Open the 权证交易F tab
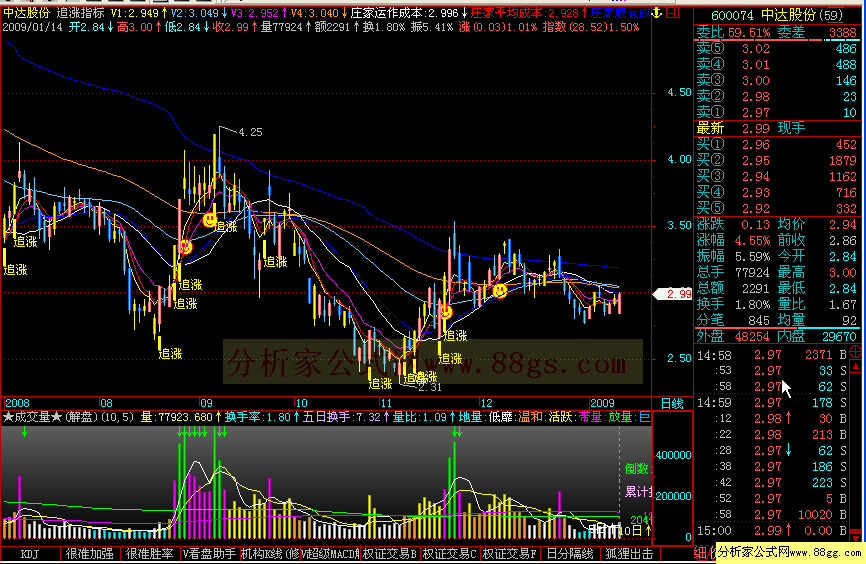The width and height of the screenshot is (866, 564). (509, 554)
